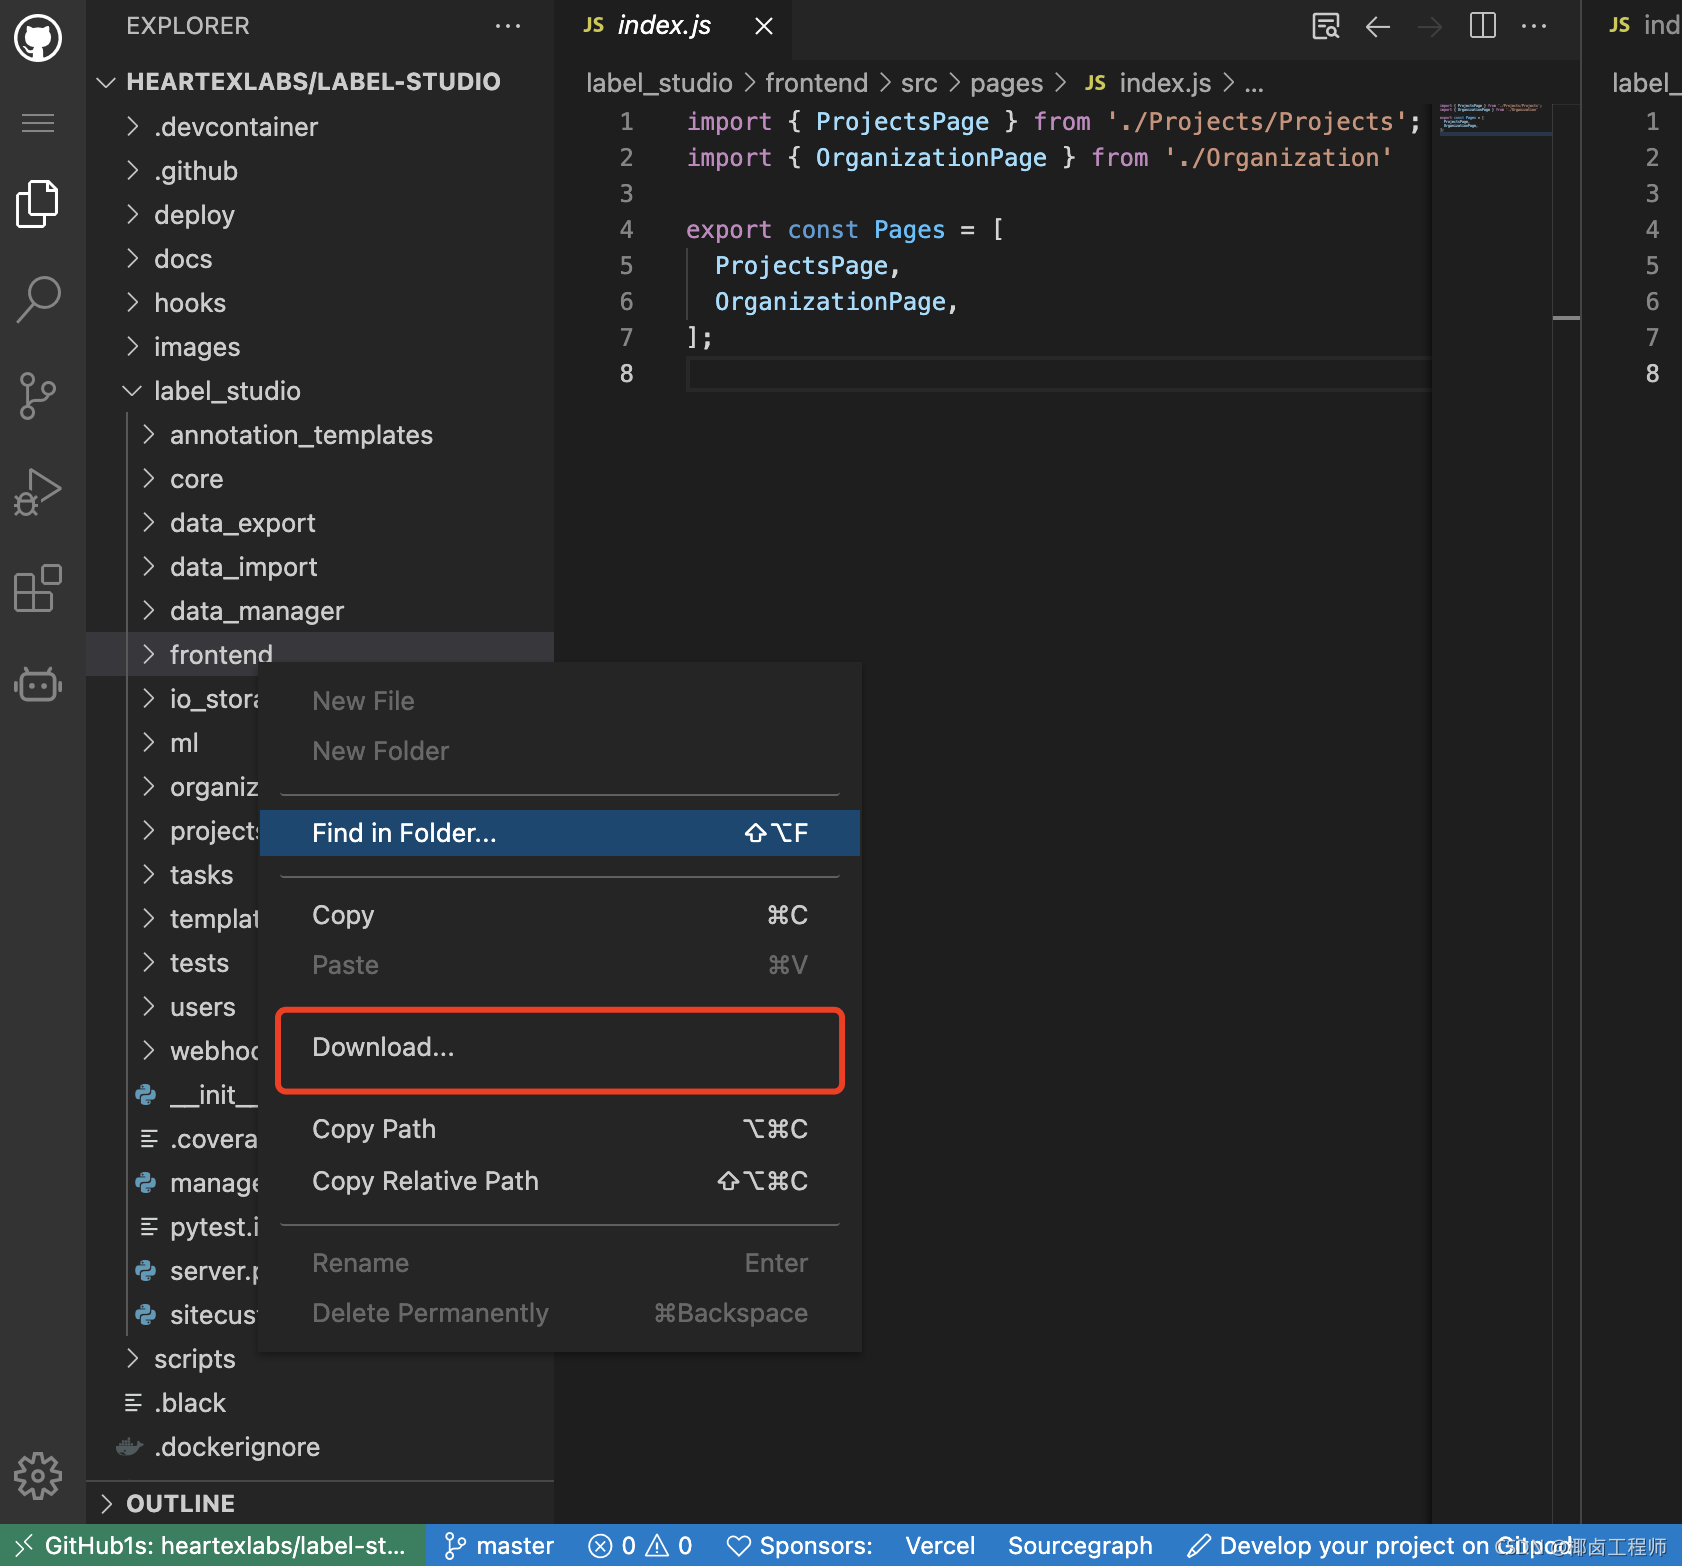Open the Manage settings gear icon
The width and height of the screenshot is (1682, 1566).
click(37, 1475)
